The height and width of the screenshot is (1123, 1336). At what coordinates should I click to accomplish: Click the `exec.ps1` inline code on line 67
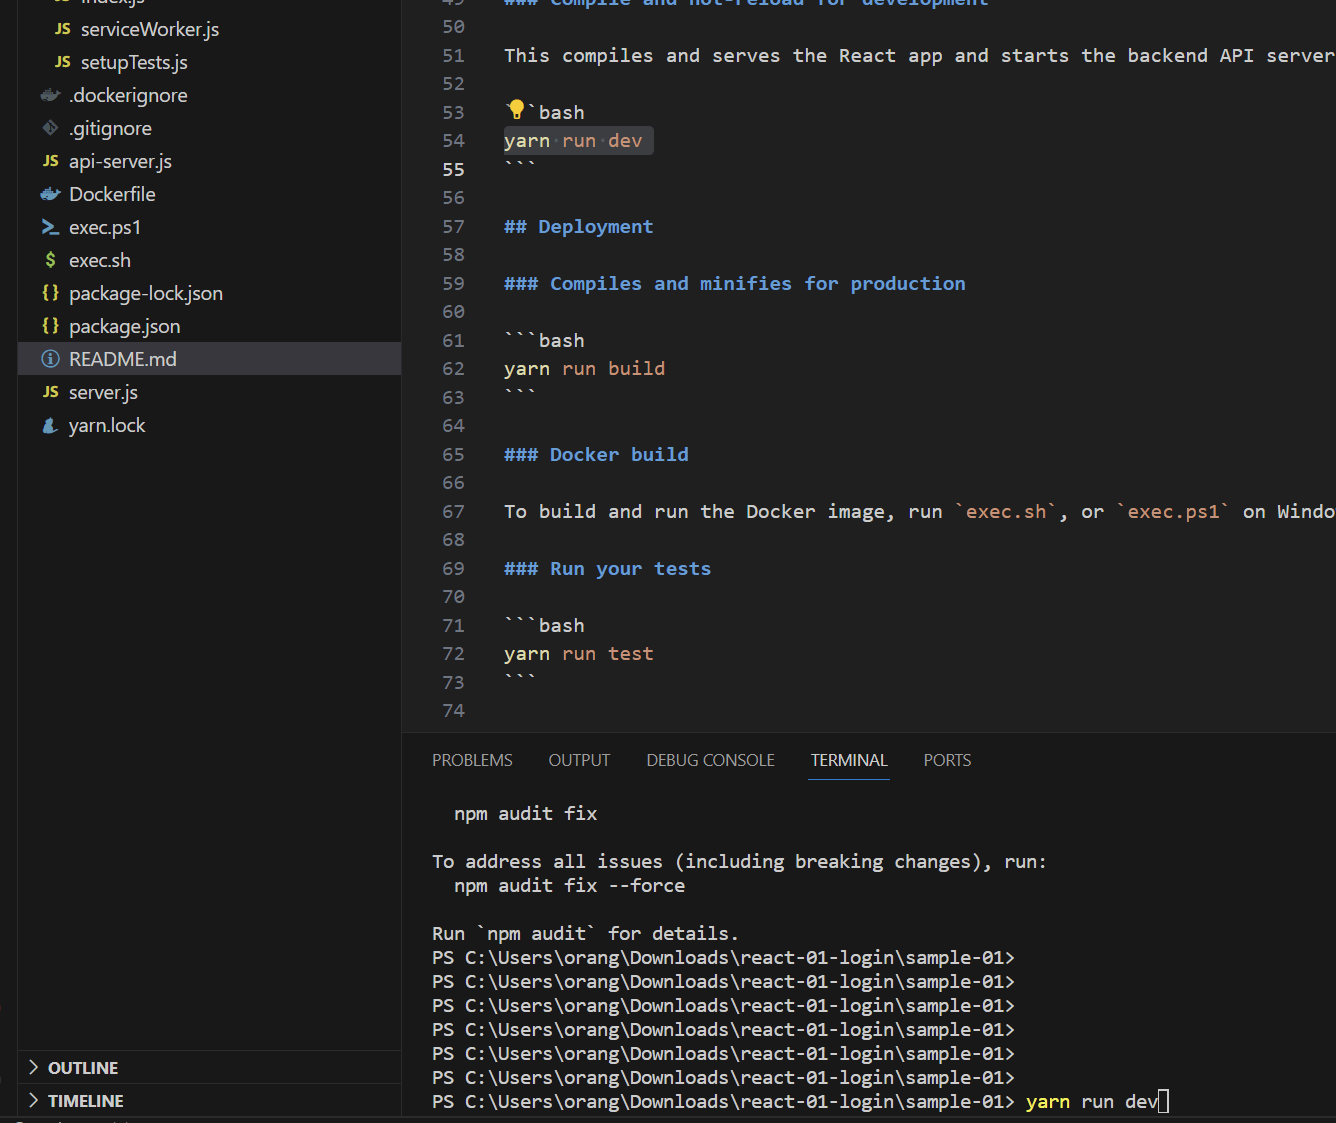pos(1173,512)
